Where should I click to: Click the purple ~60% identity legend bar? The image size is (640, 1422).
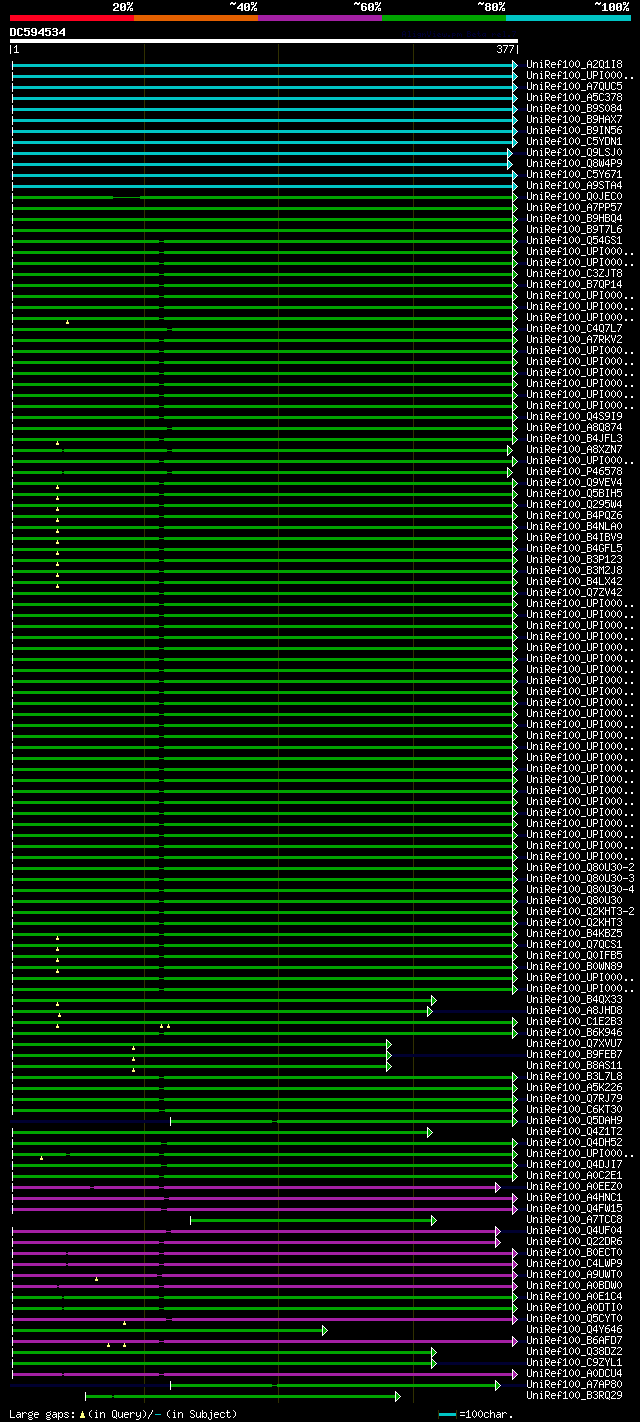[x=320, y=17]
